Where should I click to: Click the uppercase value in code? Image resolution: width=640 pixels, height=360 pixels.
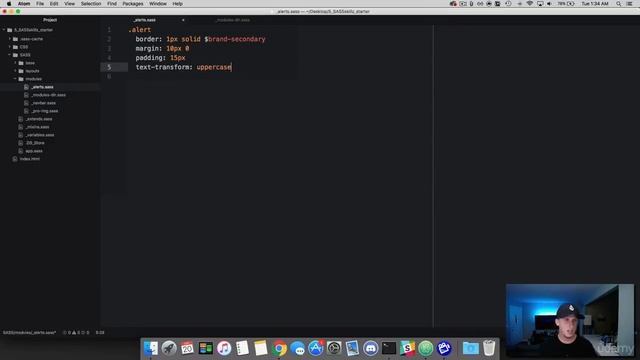click(x=214, y=67)
